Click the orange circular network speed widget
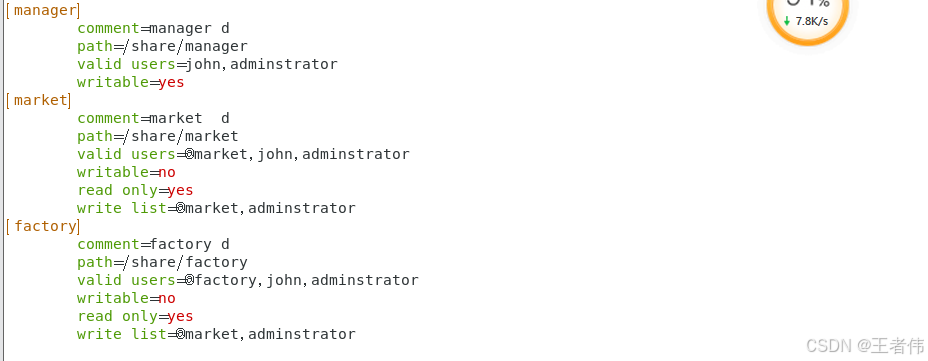 (x=808, y=18)
